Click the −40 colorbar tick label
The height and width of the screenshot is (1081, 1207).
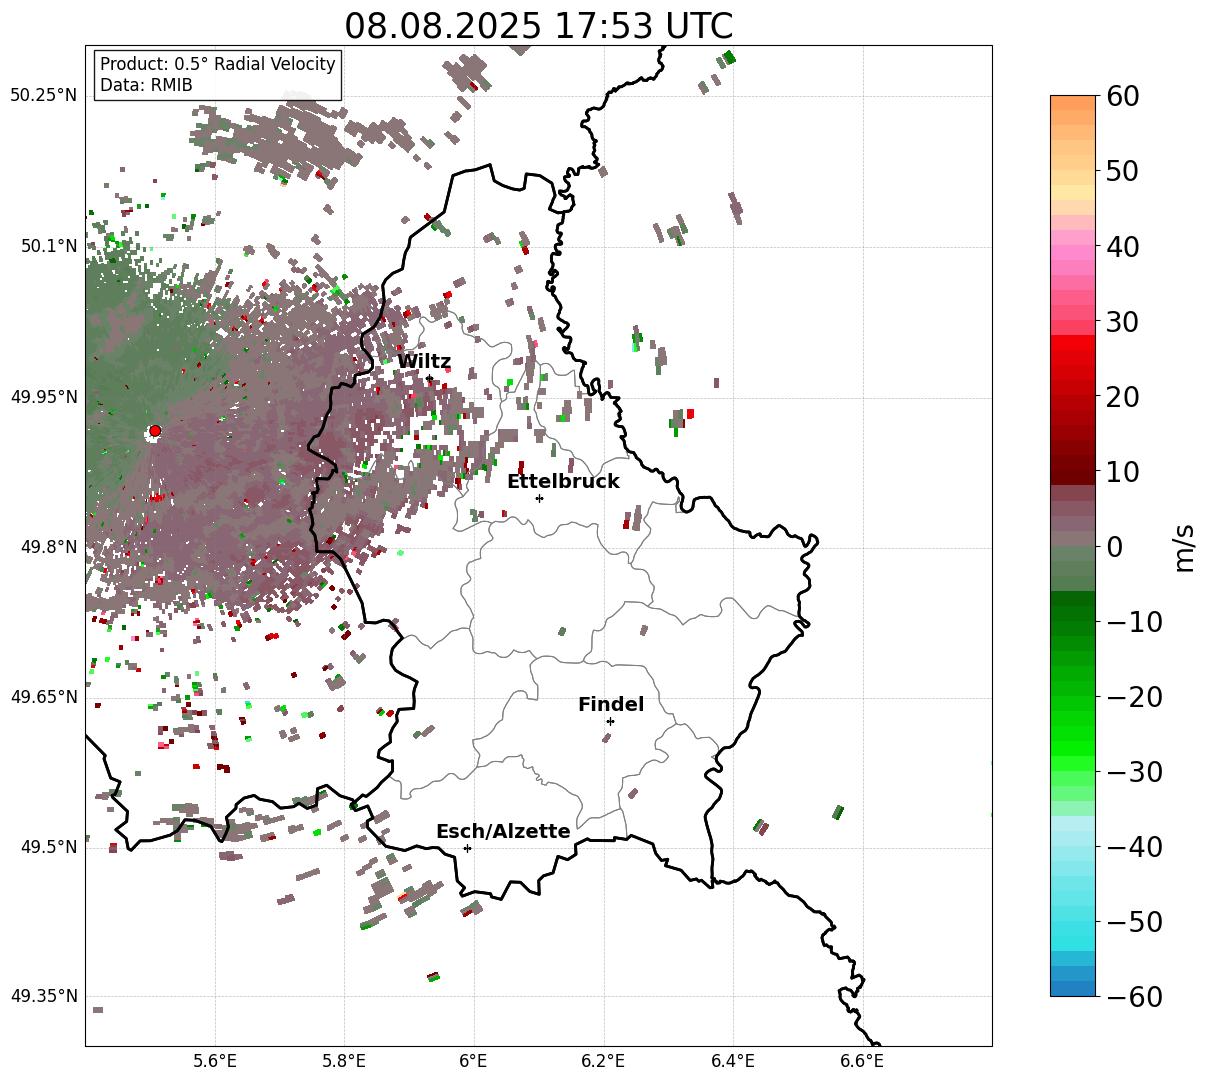(x=1134, y=846)
